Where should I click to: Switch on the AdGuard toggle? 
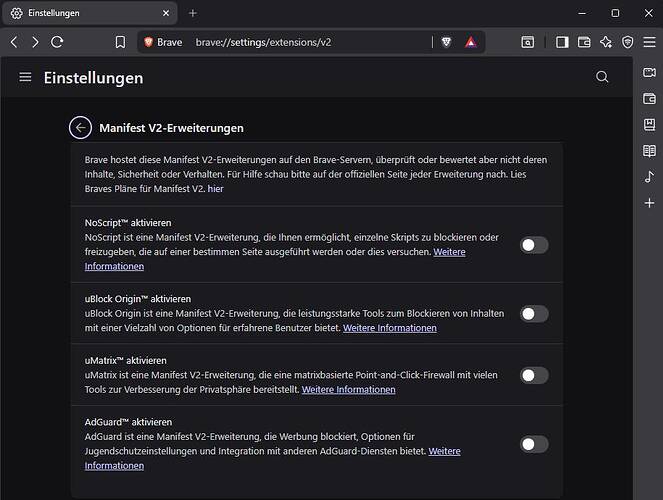534,444
